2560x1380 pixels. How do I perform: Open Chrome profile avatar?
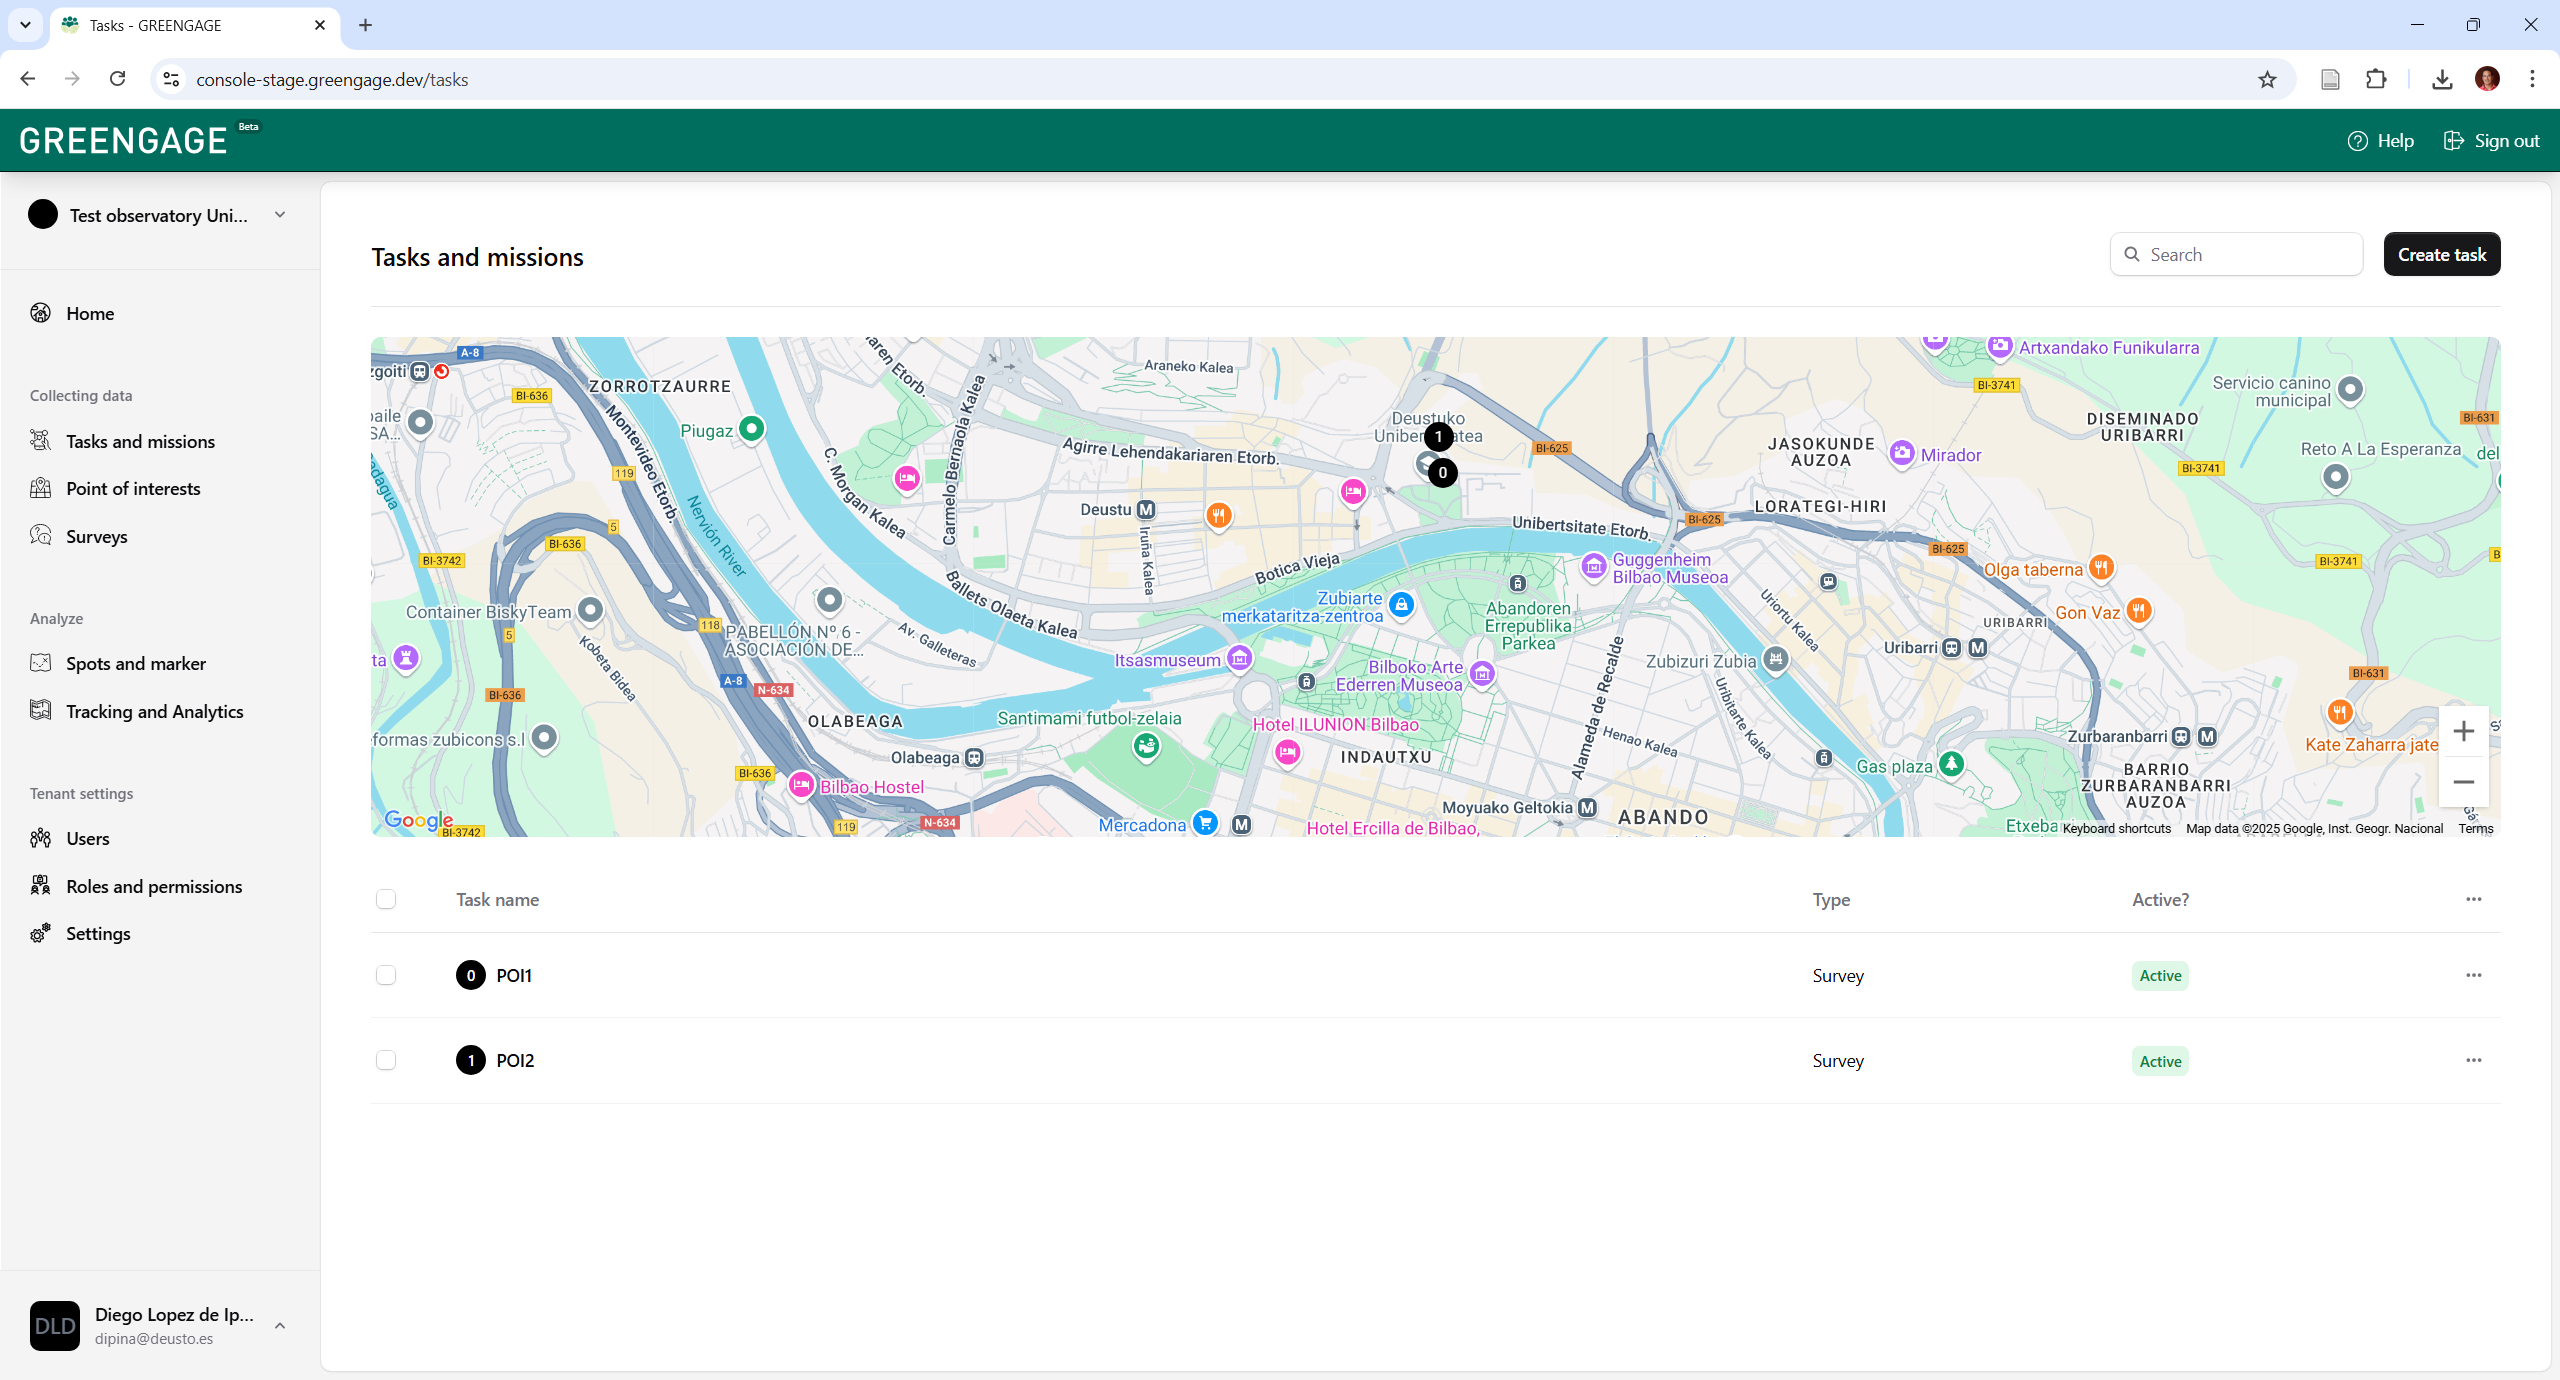(x=2488, y=79)
